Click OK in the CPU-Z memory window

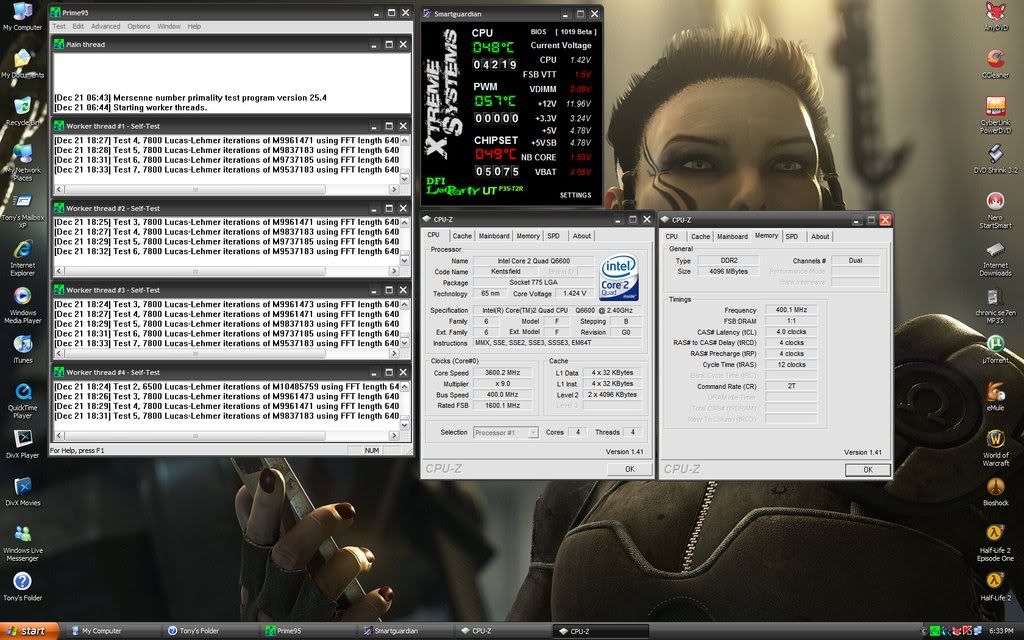867,470
